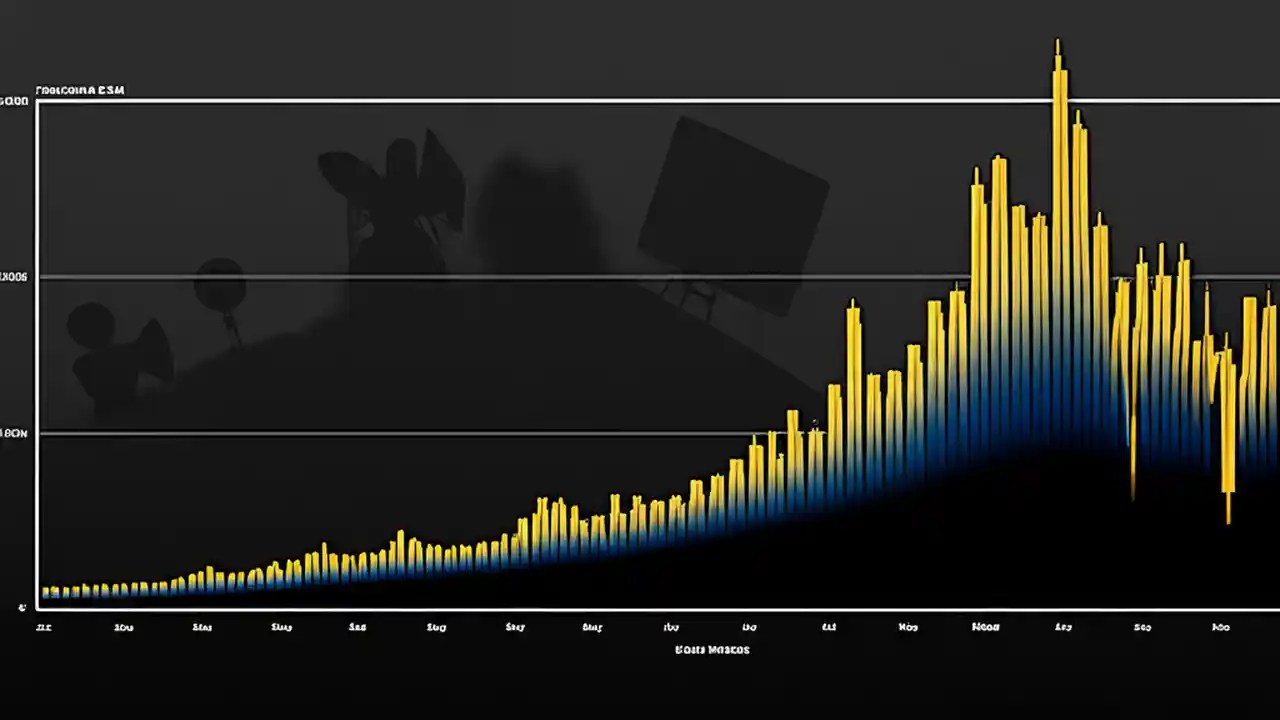Select the first x-axis month label
Image resolution: width=1280 pixels, height=720 pixels.
tap(43, 627)
